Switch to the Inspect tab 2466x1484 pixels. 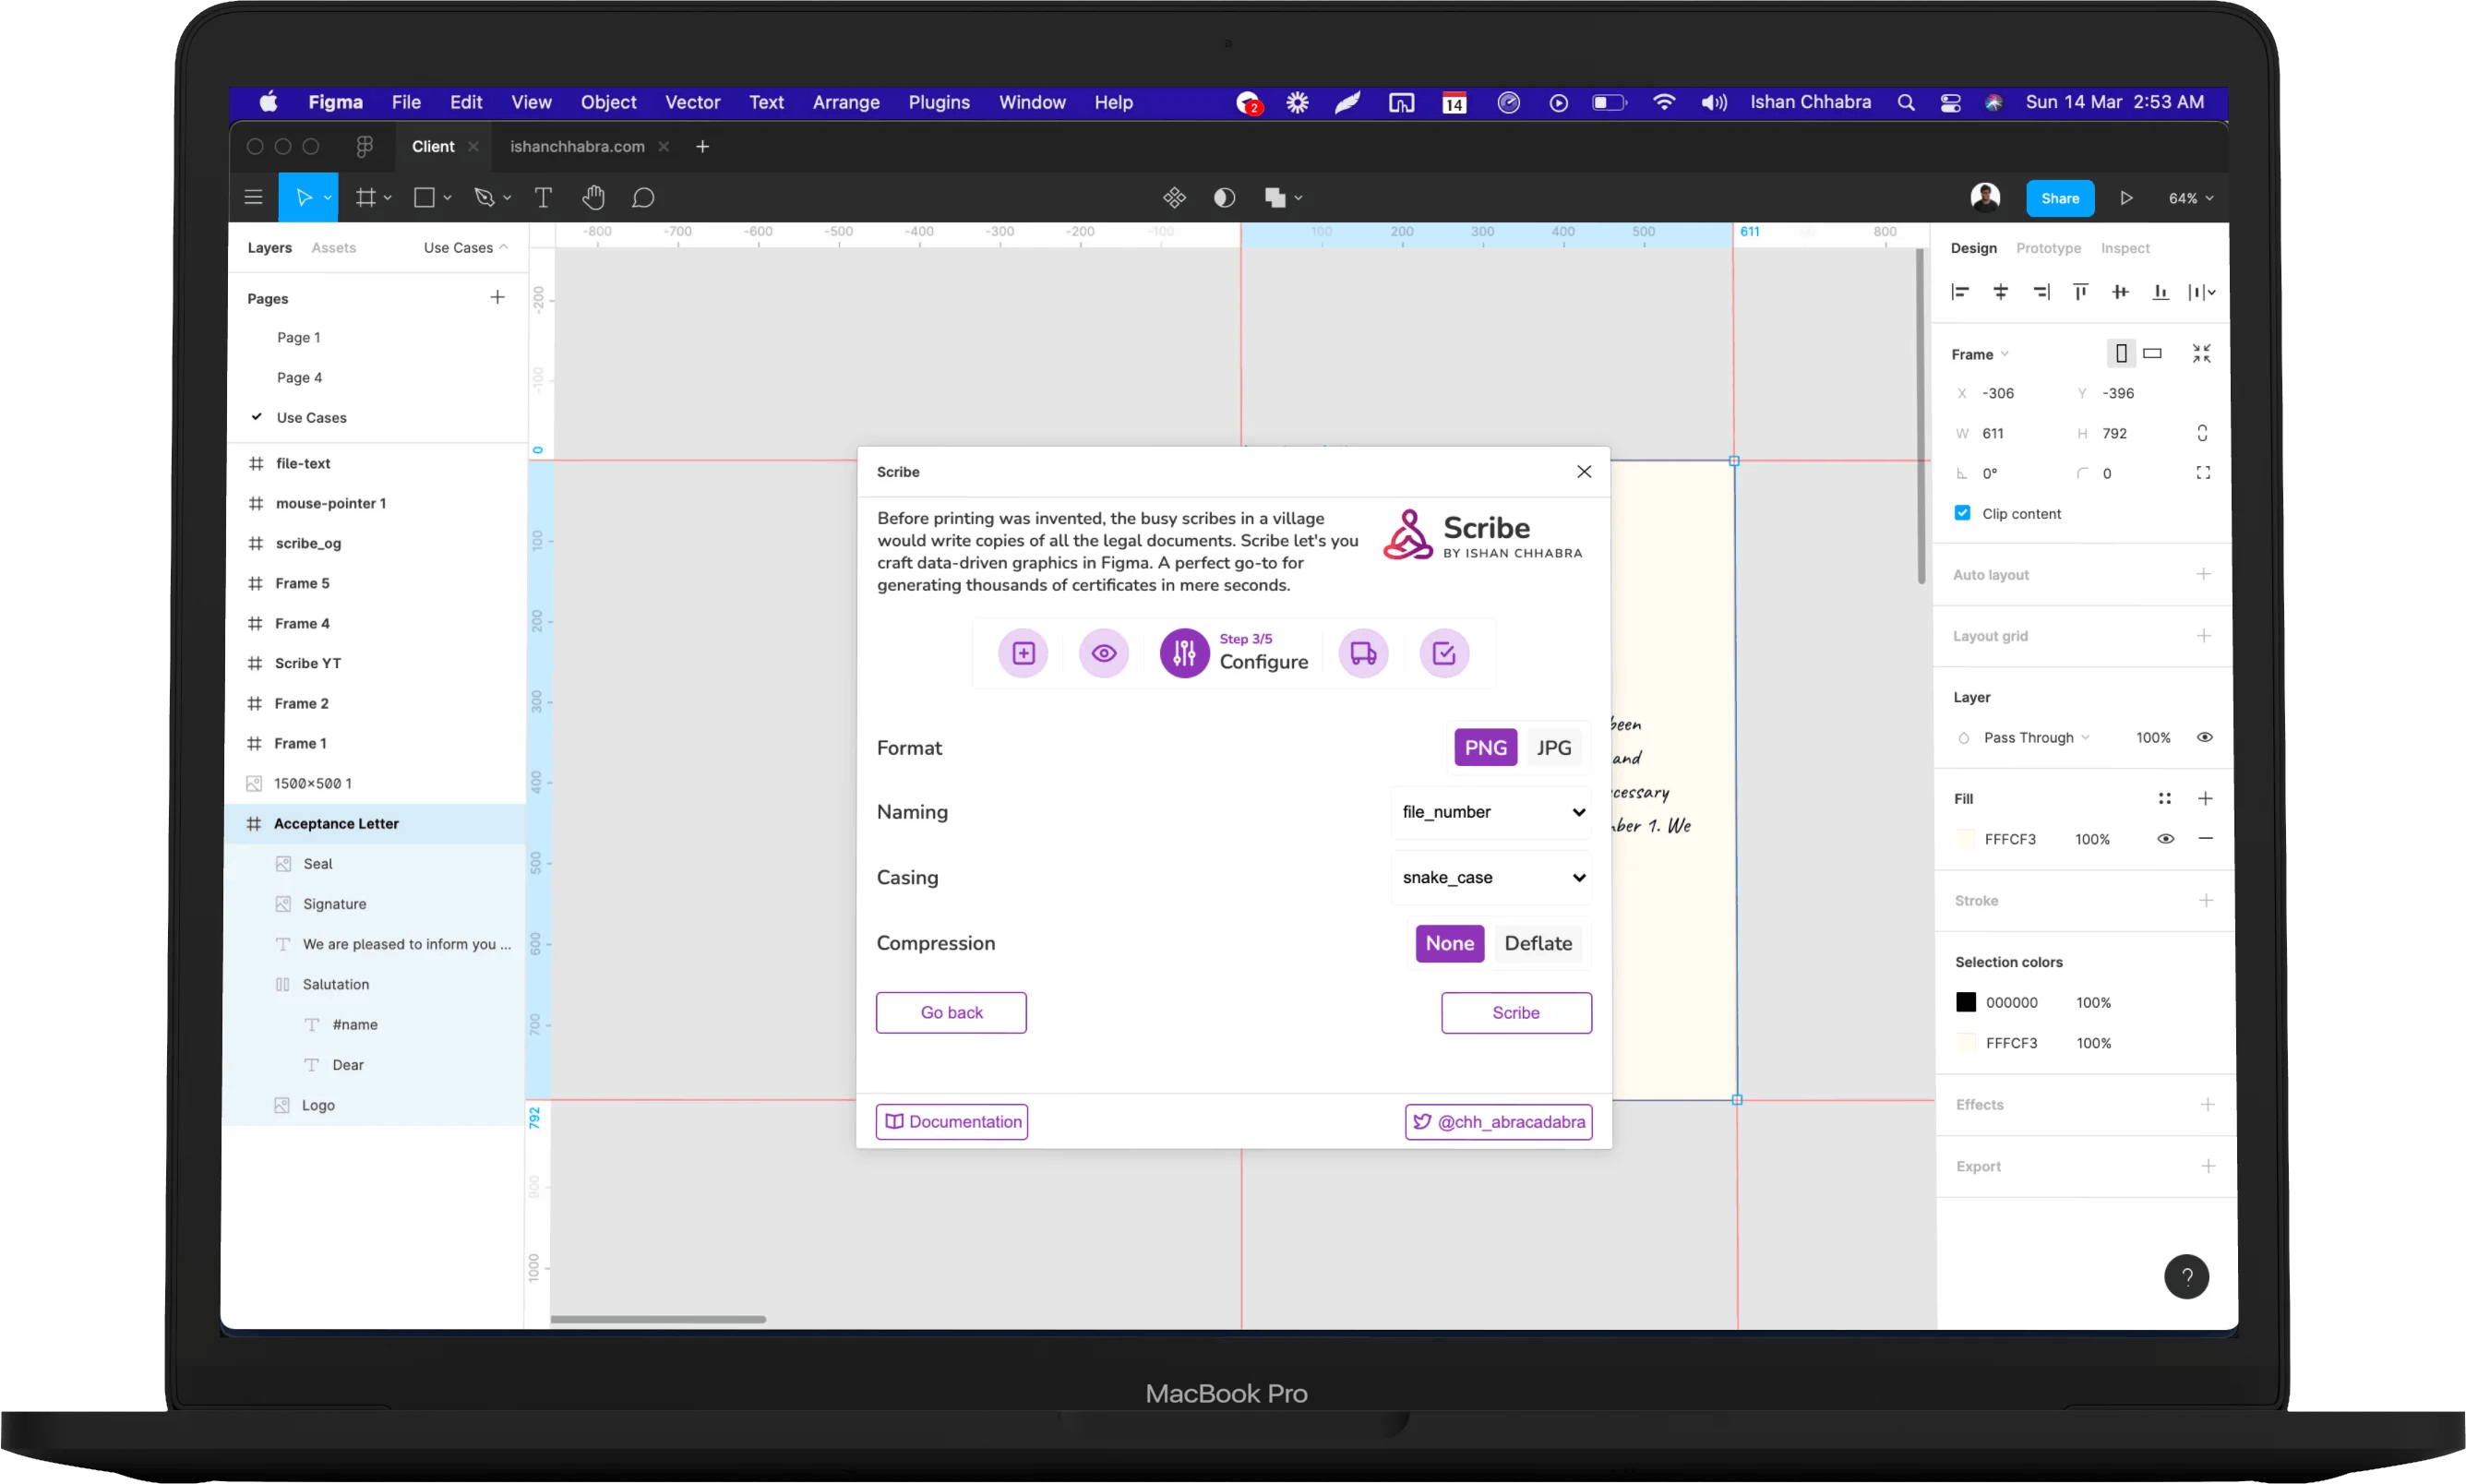click(2124, 248)
